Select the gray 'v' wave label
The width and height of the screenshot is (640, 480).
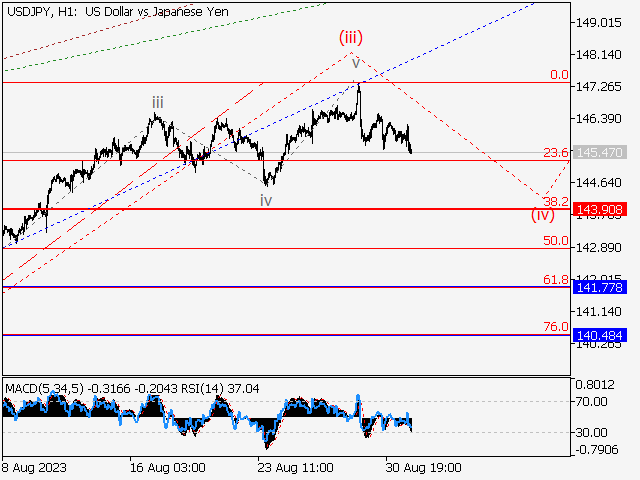coord(356,63)
